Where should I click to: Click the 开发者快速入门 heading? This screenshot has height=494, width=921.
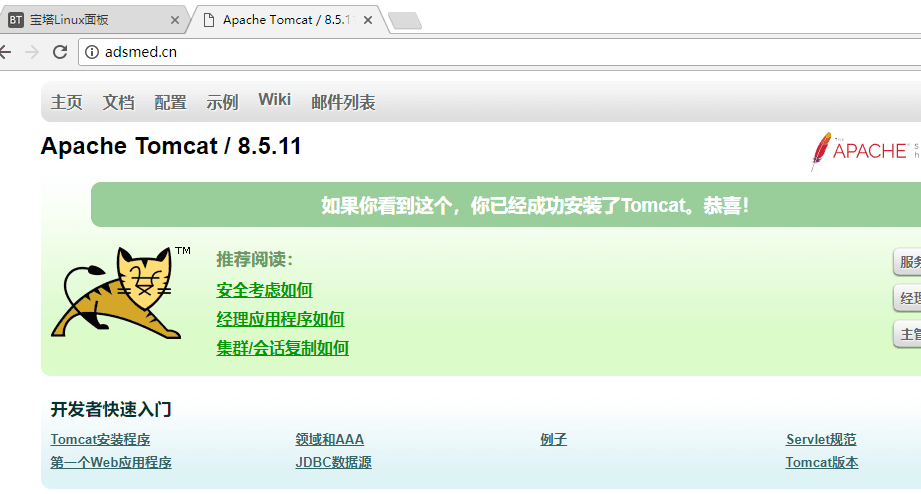(x=111, y=409)
